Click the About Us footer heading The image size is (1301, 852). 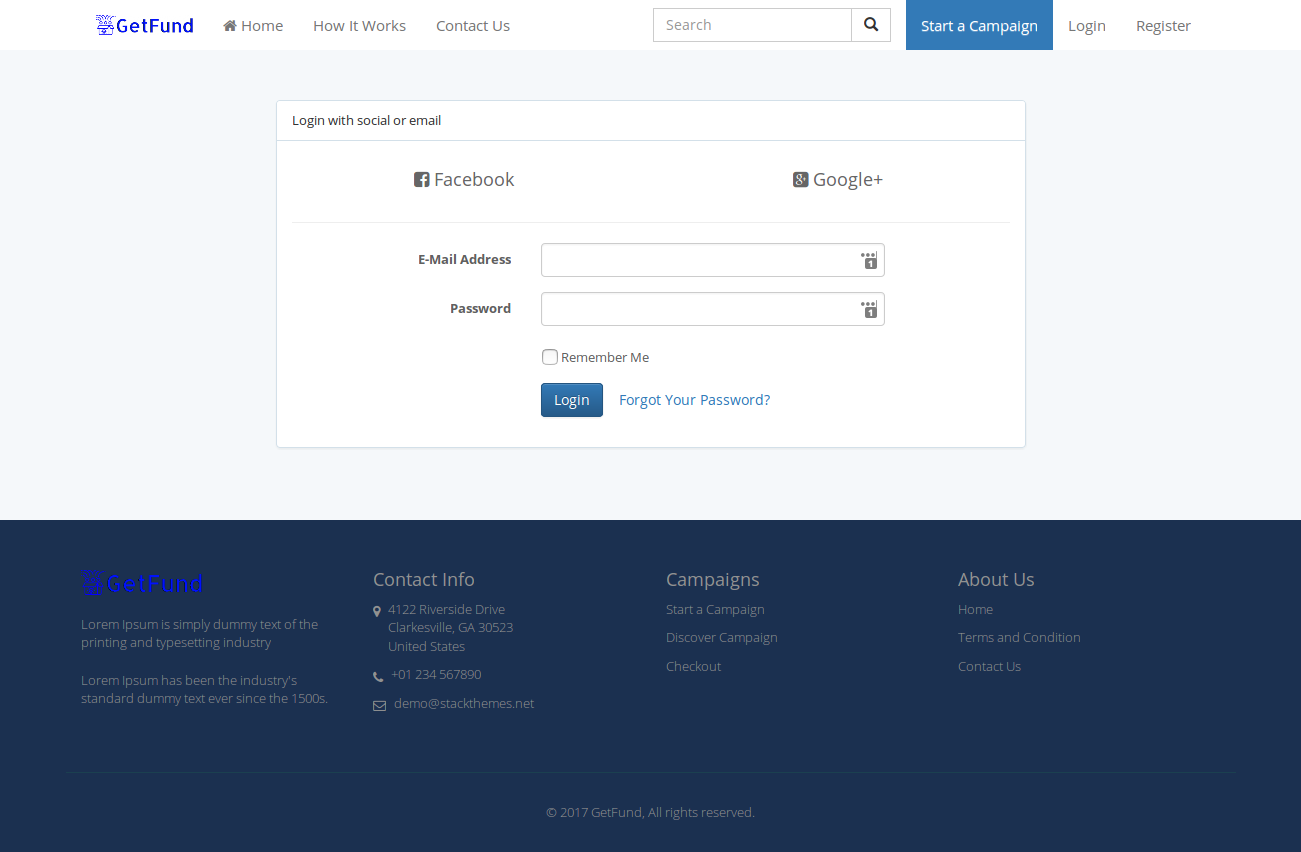996,580
